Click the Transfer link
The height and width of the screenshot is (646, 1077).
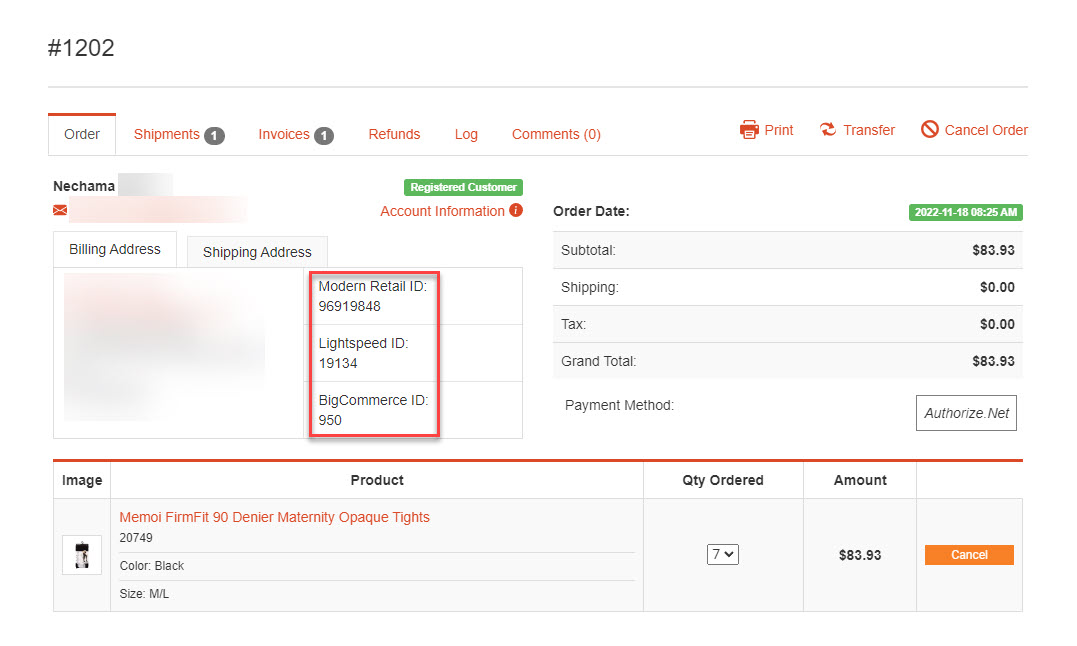(869, 130)
